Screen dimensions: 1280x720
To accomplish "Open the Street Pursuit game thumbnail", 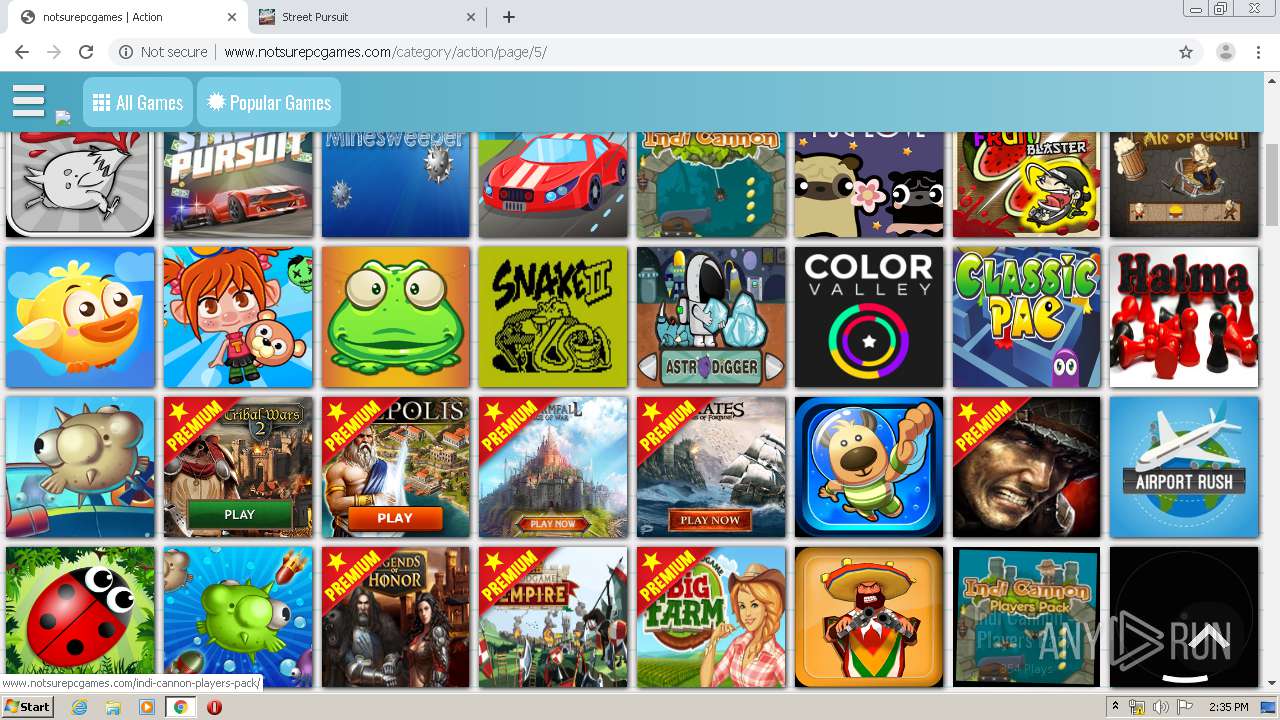I will tap(238, 183).
